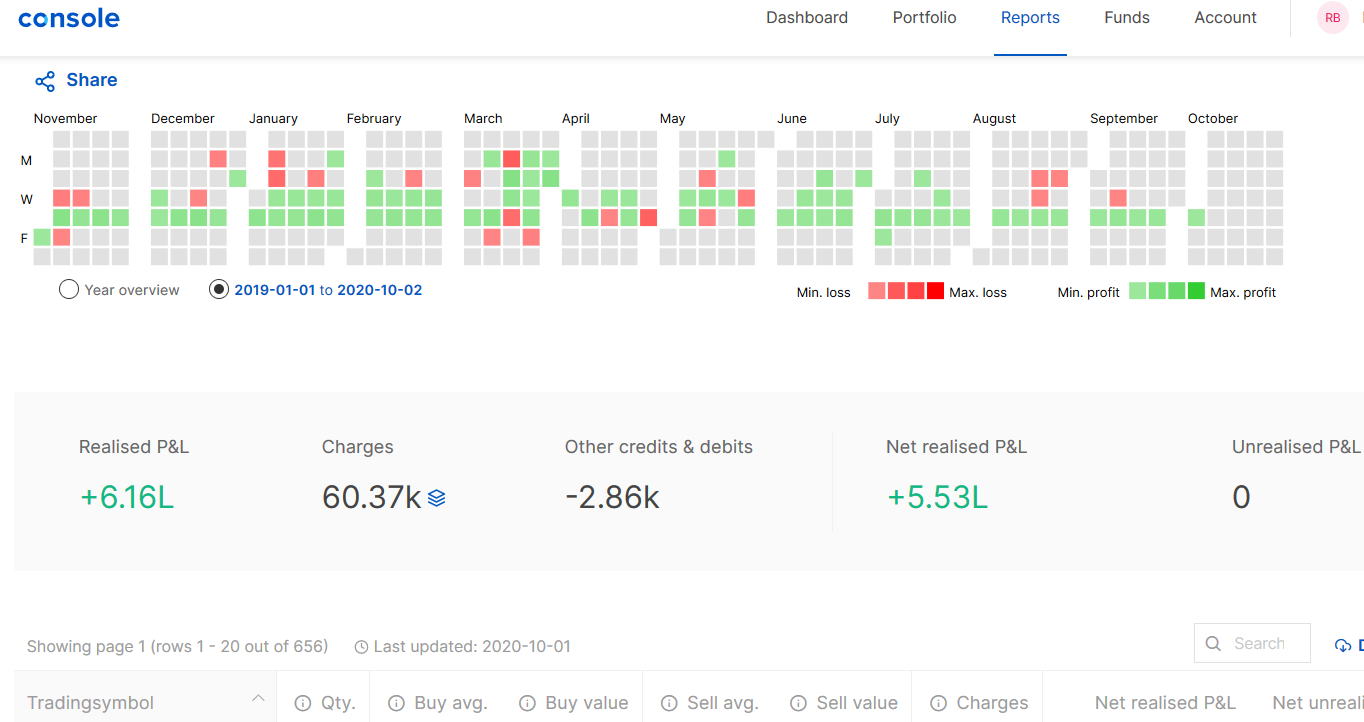Select the Reports tab
The height and width of the screenshot is (722, 1364).
(1030, 18)
